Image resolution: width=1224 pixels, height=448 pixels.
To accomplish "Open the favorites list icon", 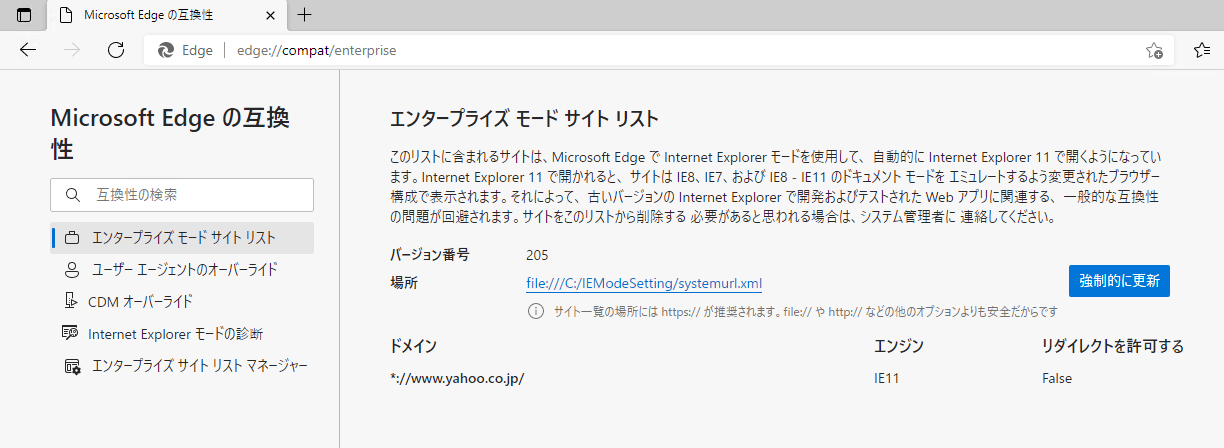I will (1202, 50).
